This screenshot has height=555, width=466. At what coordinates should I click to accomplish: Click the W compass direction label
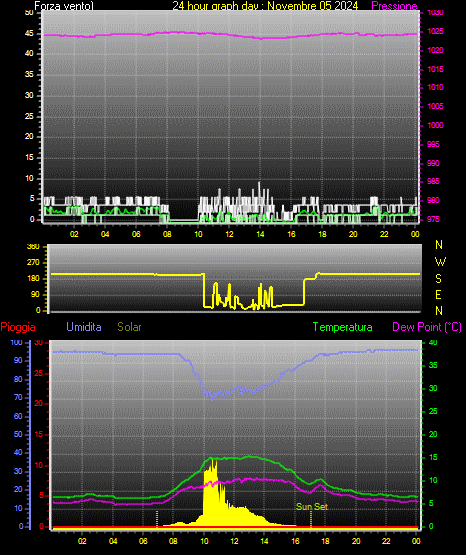(x=440, y=262)
